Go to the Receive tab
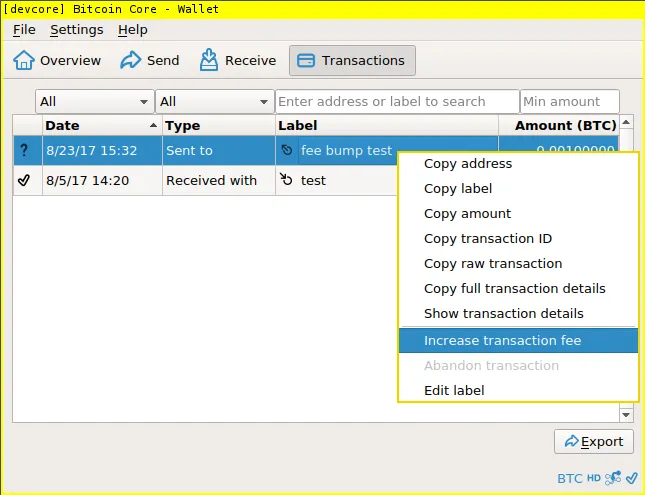The height and width of the screenshot is (495, 645). 238,60
